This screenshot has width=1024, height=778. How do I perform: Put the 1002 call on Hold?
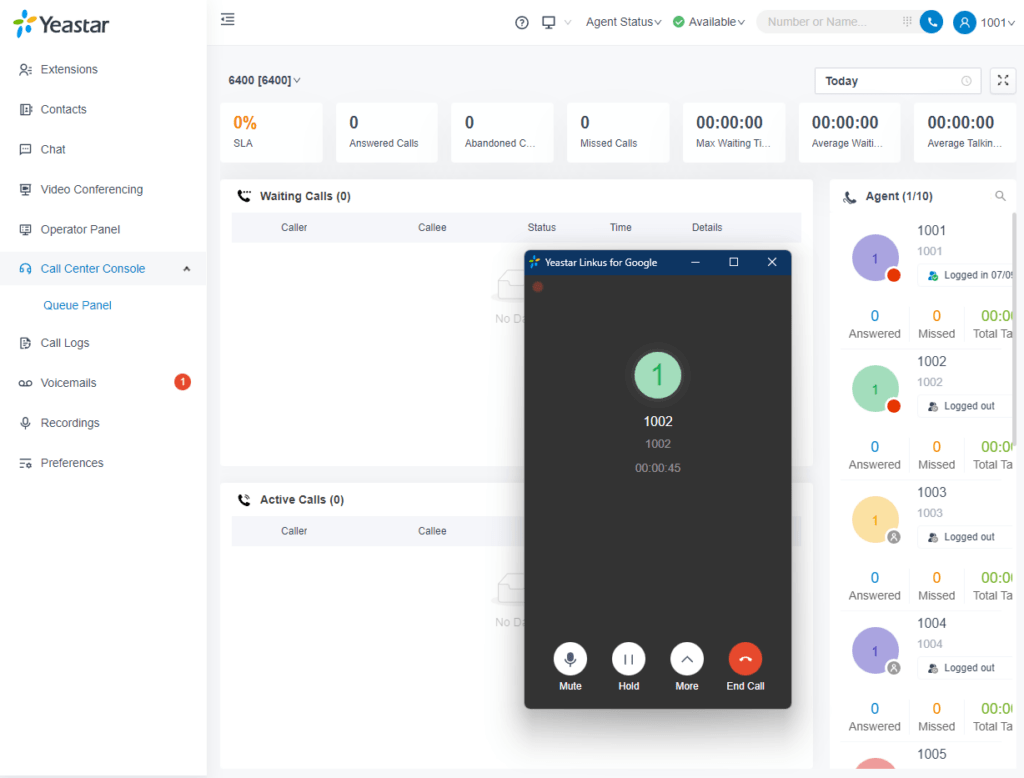click(x=628, y=659)
